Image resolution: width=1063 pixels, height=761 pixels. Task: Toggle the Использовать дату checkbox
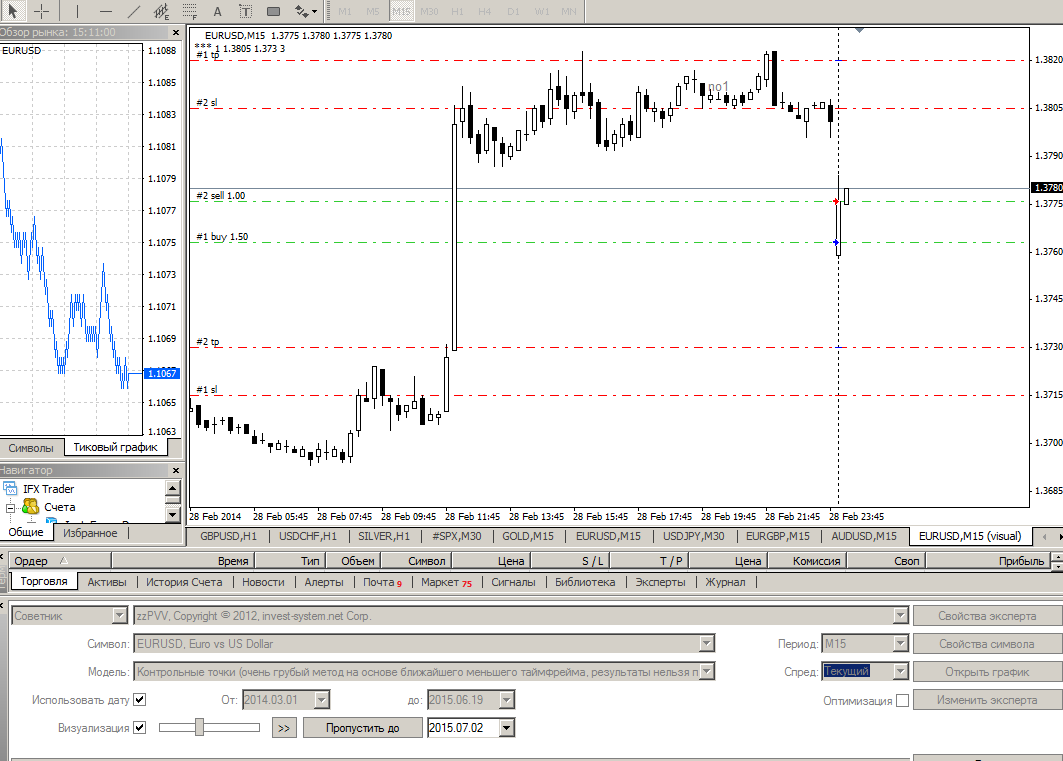point(140,699)
